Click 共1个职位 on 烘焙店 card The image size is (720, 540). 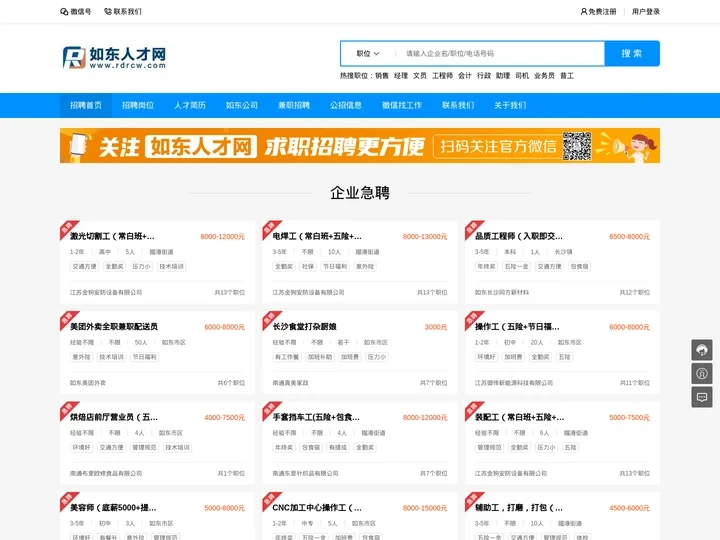point(231,473)
